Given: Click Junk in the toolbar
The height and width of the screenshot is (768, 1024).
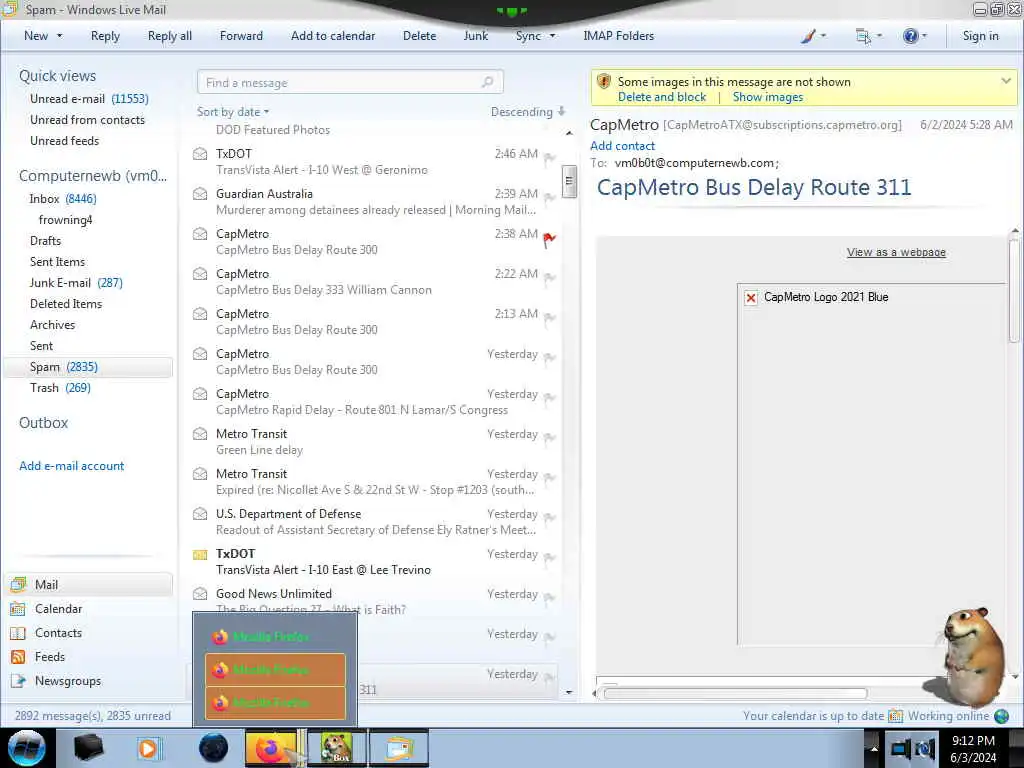Looking at the screenshot, I should point(475,36).
